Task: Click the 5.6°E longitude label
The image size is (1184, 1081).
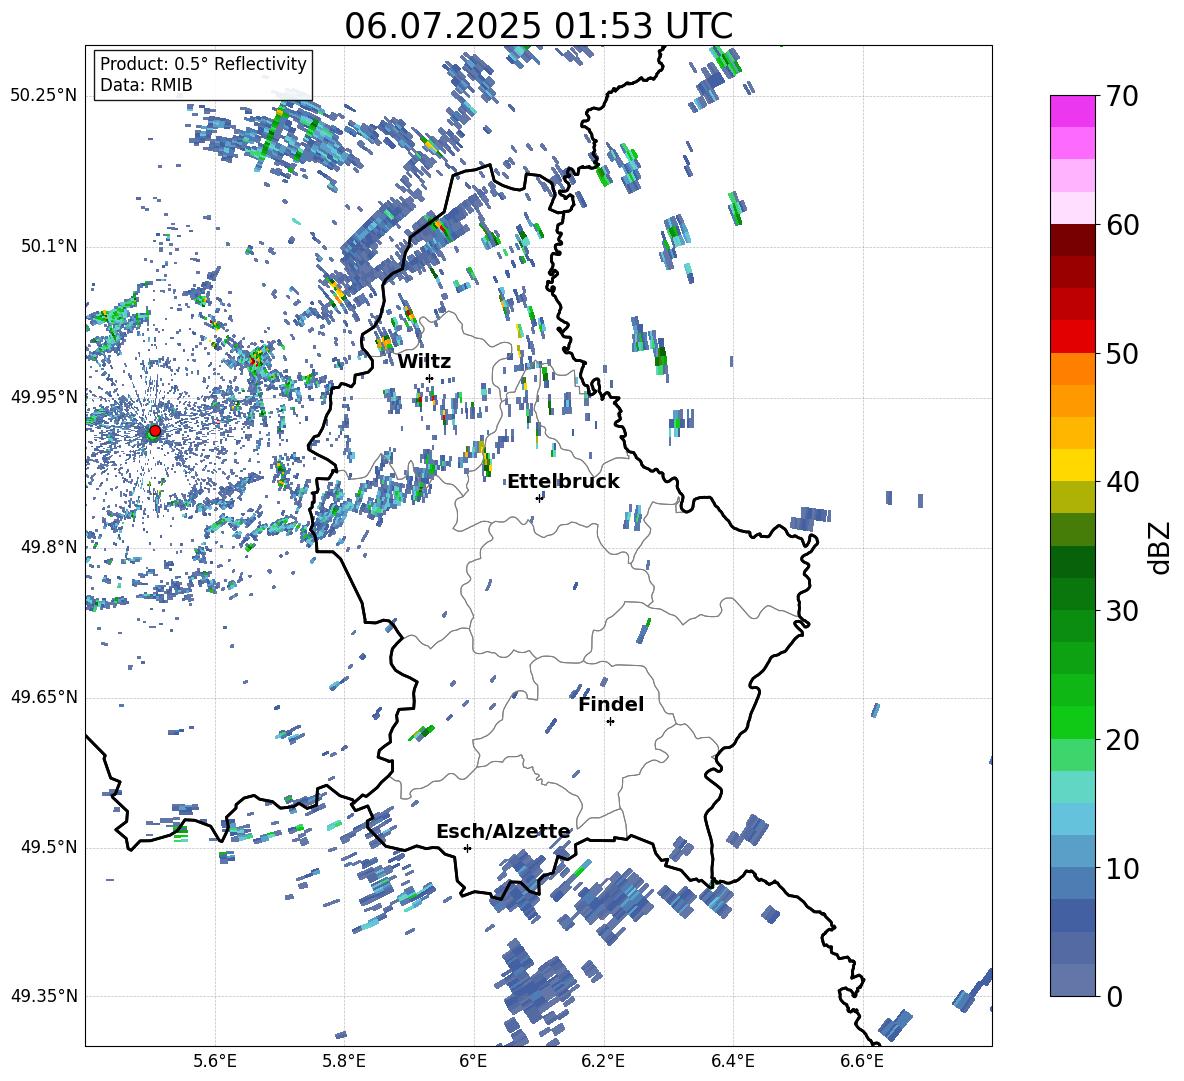Action: (215, 1062)
